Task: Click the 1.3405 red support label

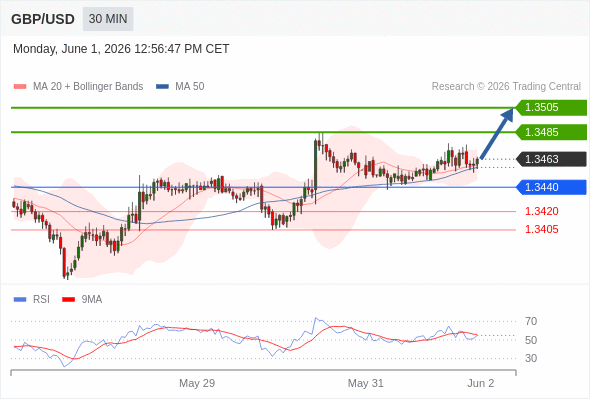Action: (x=541, y=230)
